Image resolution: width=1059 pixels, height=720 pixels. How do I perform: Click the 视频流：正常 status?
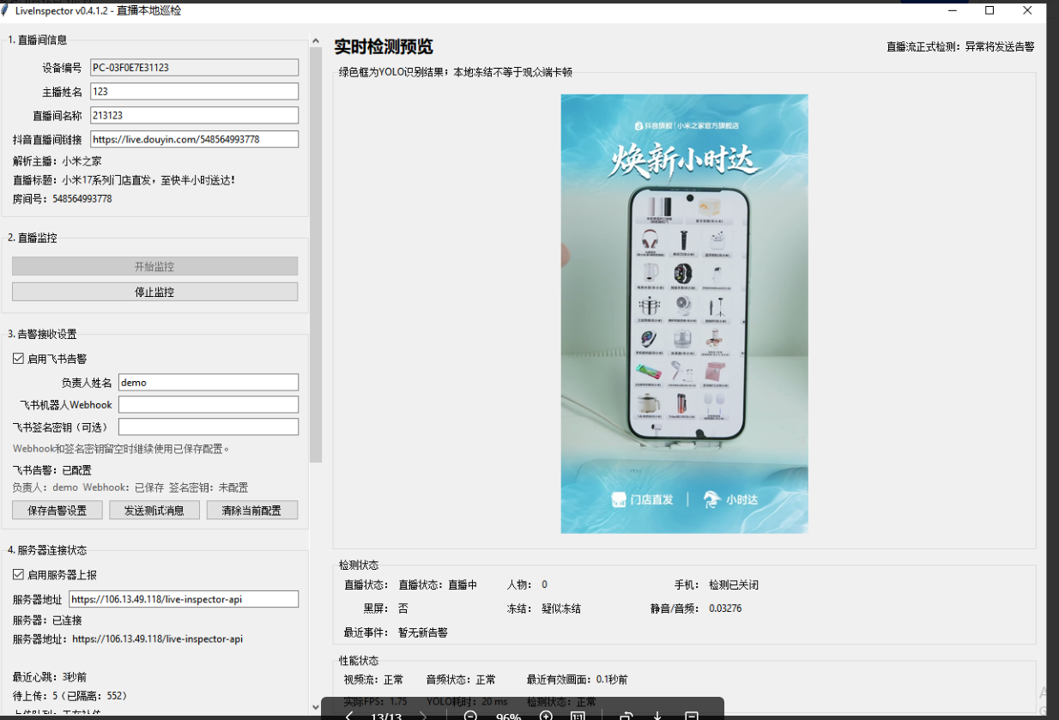373,679
